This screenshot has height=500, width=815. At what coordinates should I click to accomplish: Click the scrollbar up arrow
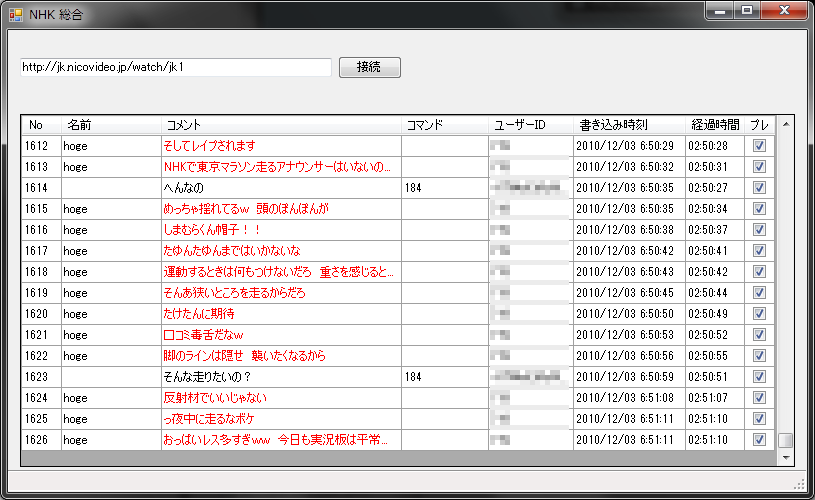[786, 124]
